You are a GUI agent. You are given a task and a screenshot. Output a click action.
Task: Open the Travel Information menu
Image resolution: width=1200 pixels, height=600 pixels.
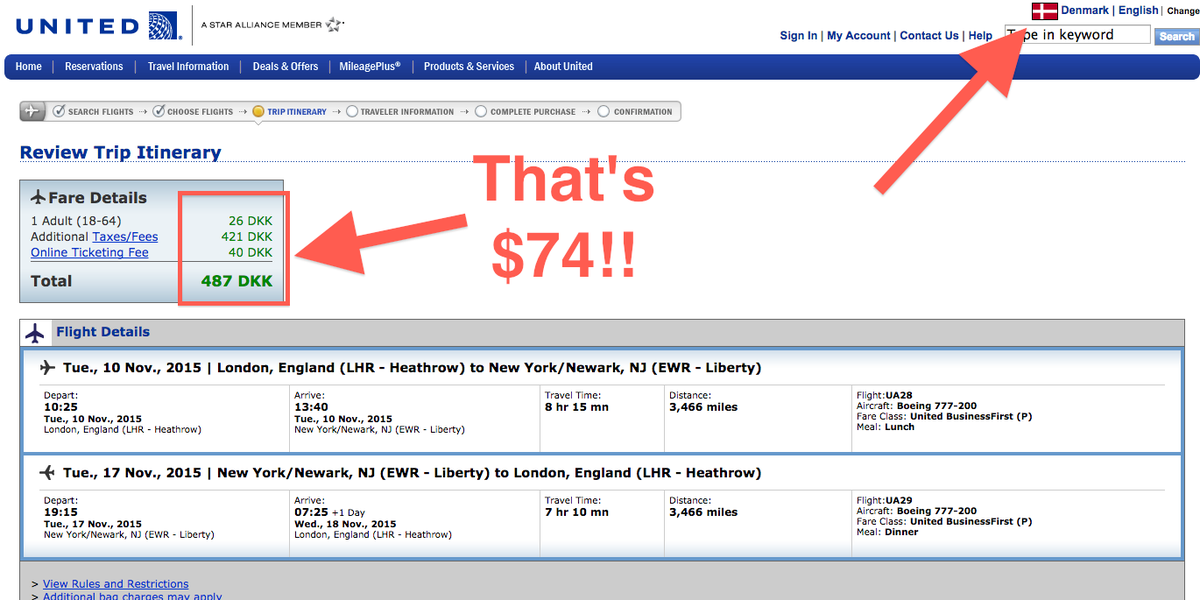point(188,67)
